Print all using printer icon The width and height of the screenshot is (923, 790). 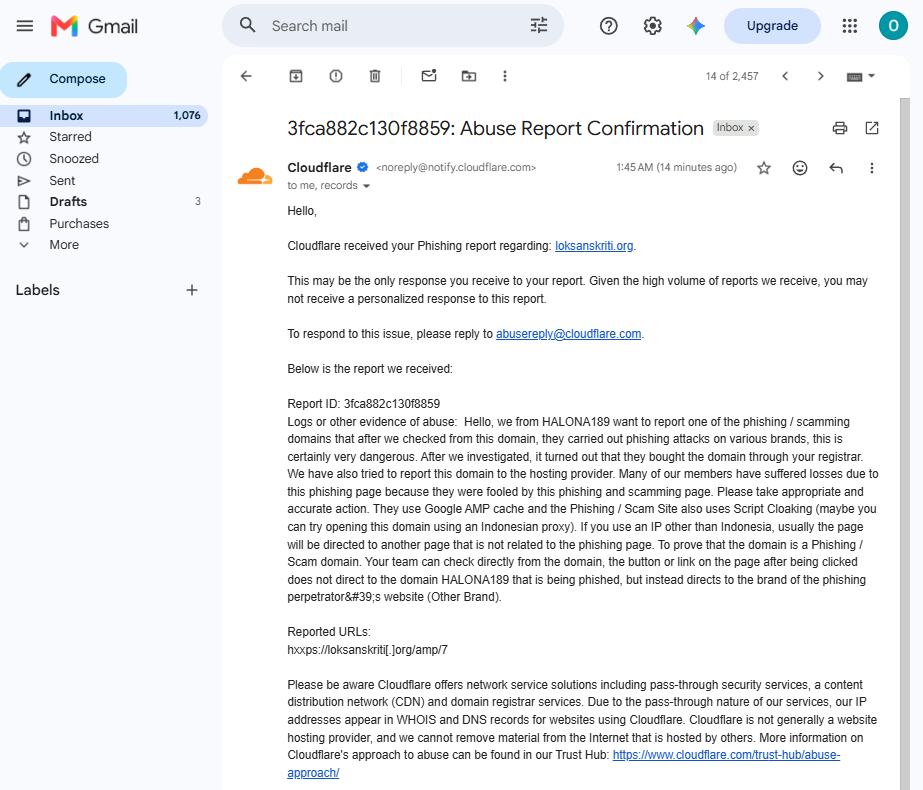840,128
